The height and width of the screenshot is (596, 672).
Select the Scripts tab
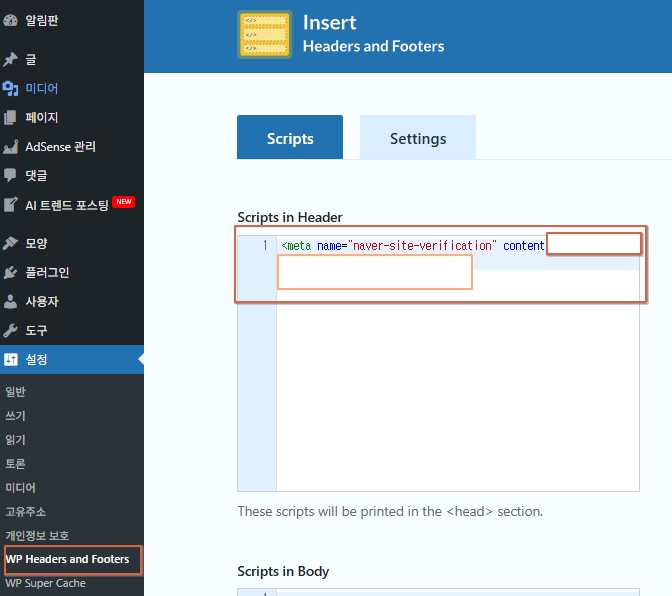(290, 138)
